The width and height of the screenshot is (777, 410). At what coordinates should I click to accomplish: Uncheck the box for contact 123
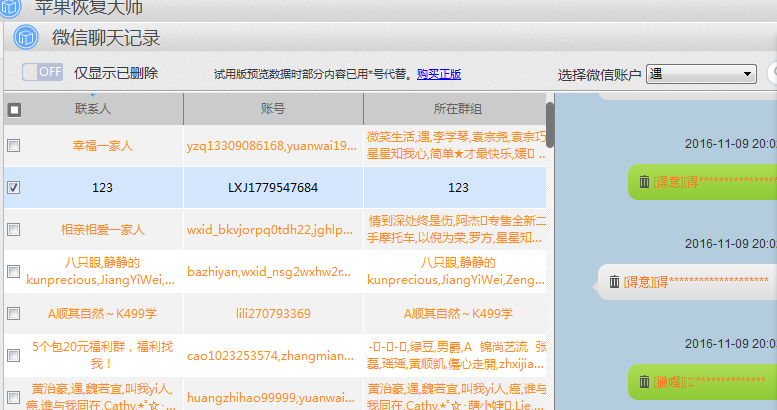click(x=14, y=187)
